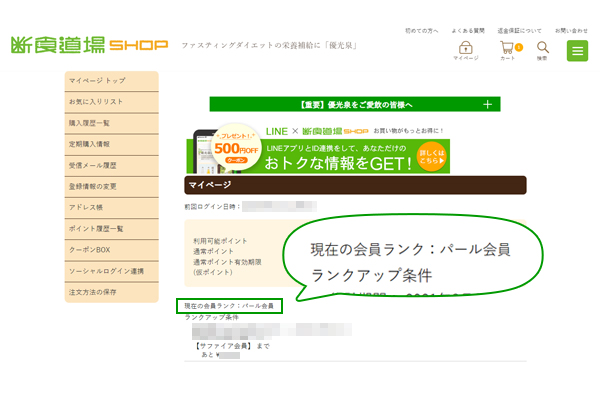The width and height of the screenshot is (600, 400).
Task: Select お気に入りリスト in sidebar
Action: click(x=112, y=102)
